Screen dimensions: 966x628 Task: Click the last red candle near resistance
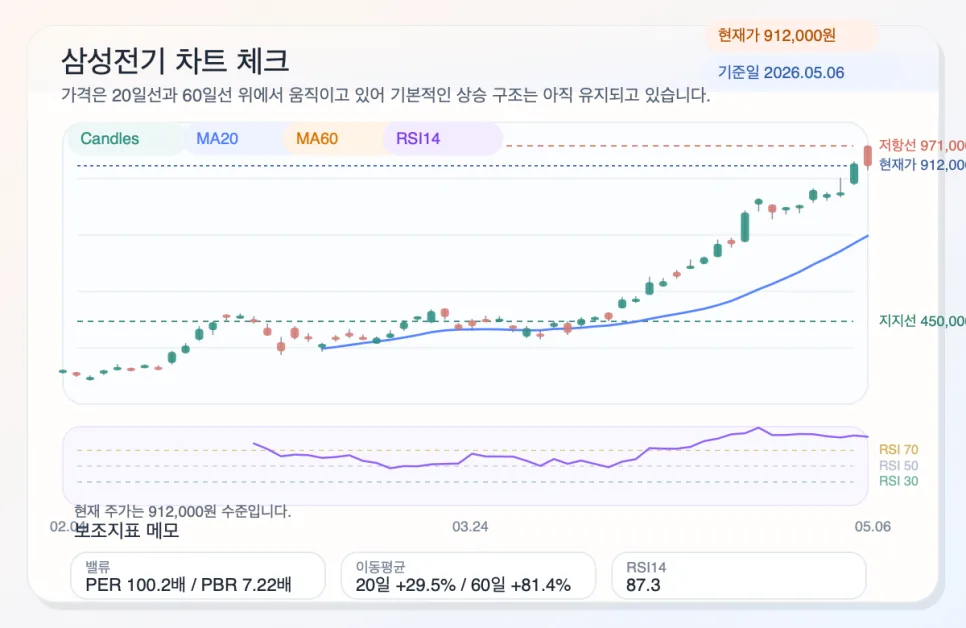(867, 156)
